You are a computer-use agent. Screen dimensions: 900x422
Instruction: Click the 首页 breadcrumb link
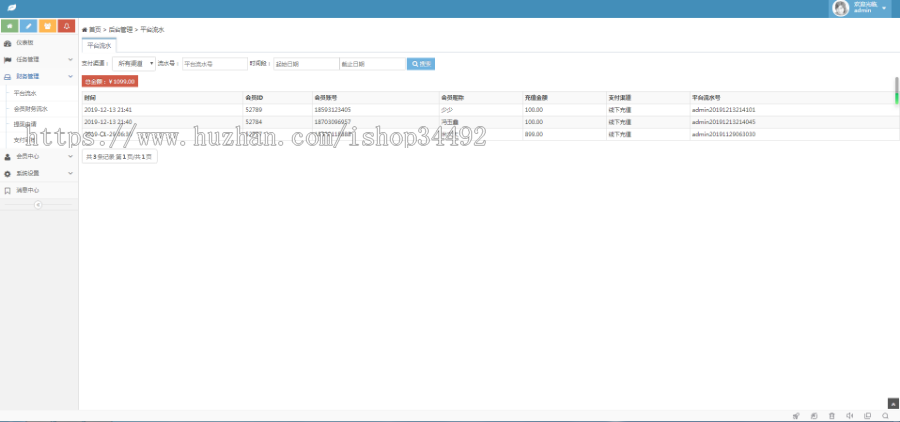point(95,30)
